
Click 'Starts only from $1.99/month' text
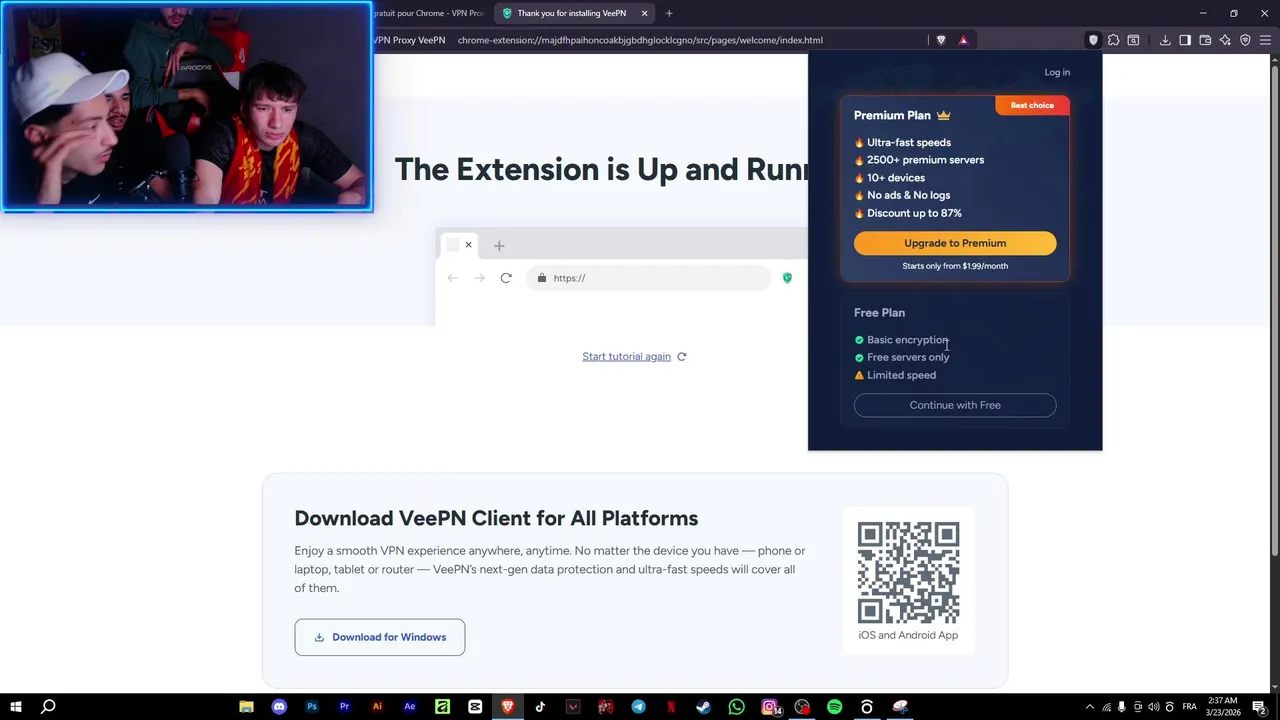click(955, 266)
